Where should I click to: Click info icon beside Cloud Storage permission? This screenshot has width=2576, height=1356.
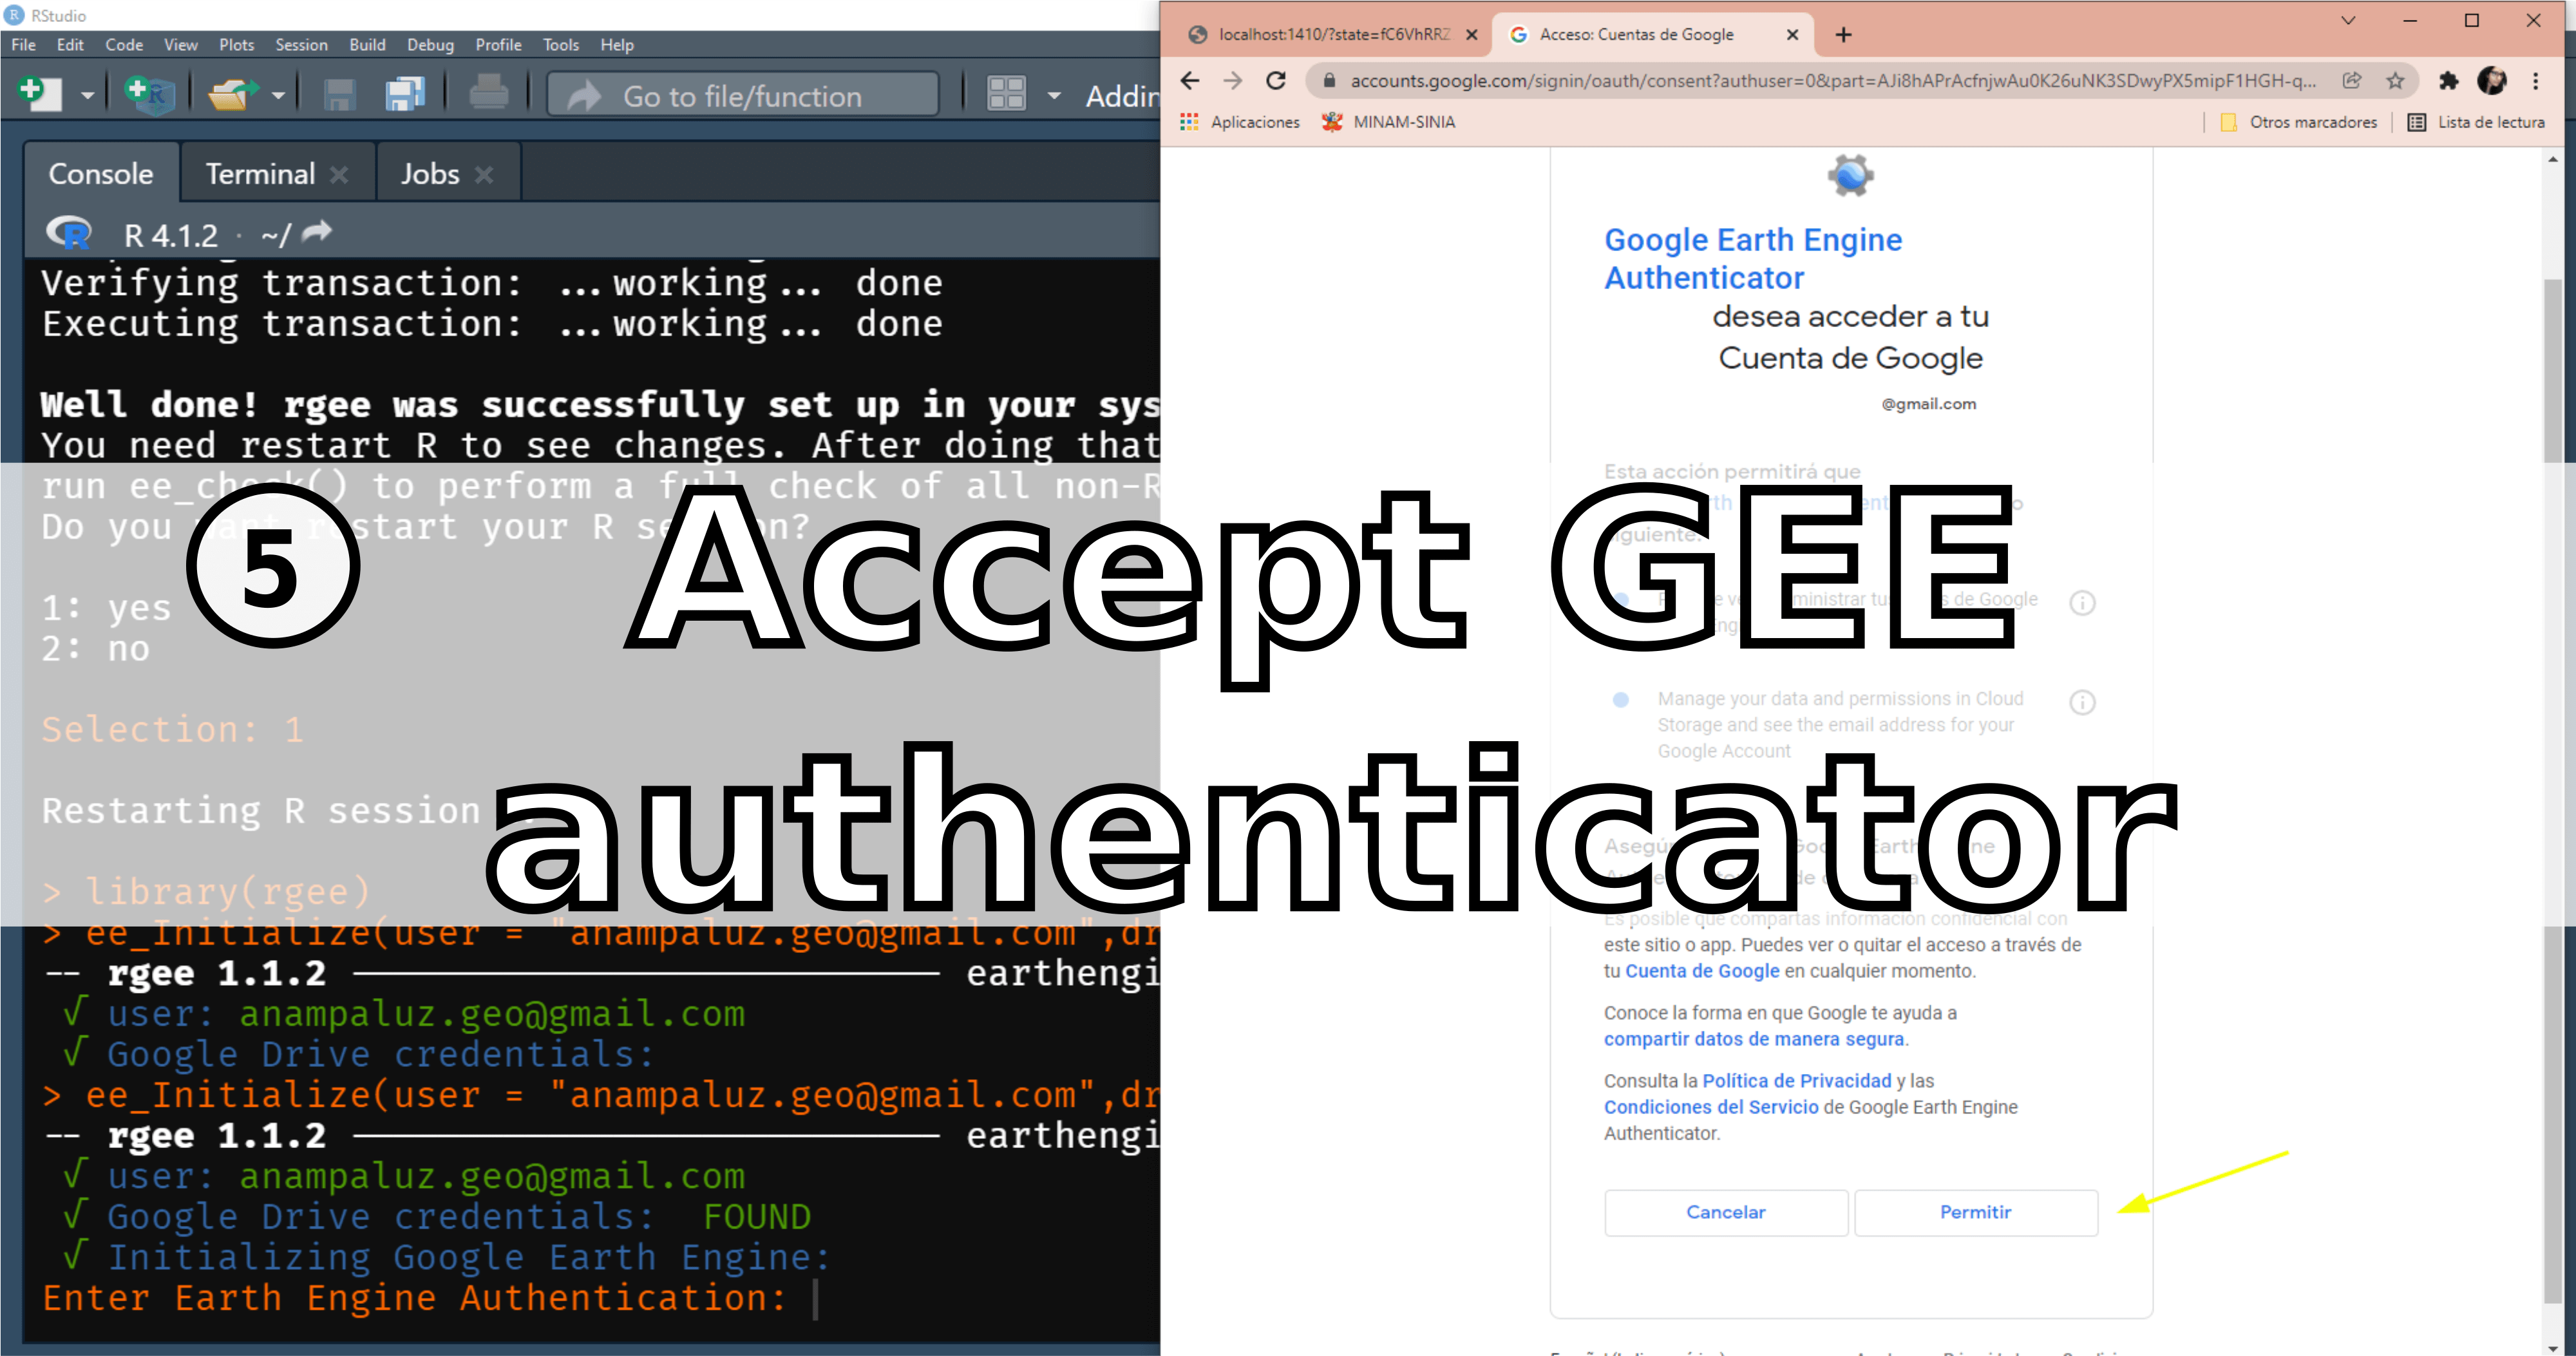pyautogui.click(x=2082, y=702)
